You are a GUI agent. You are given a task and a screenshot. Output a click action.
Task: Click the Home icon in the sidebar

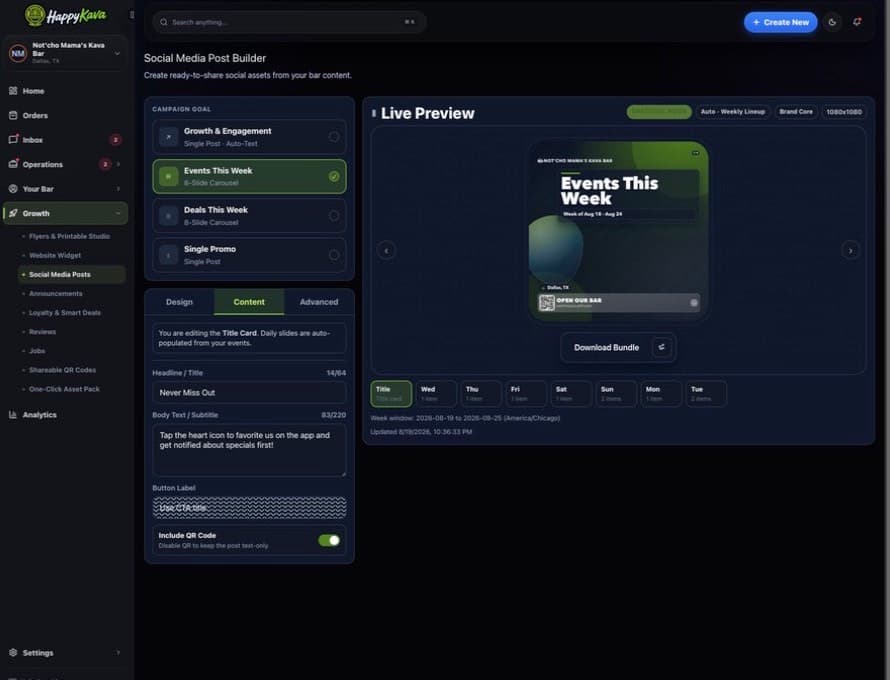[x=13, y=91]
